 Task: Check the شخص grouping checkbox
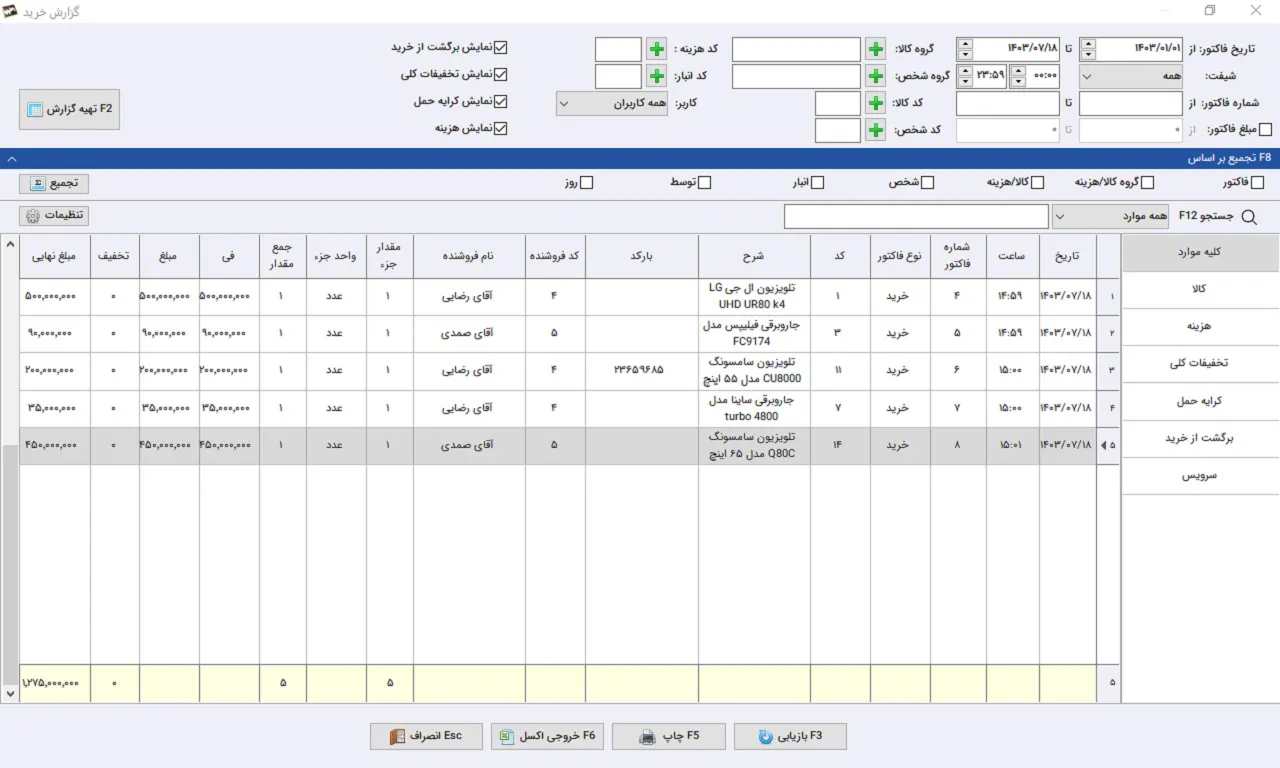(x=927, y=183)
